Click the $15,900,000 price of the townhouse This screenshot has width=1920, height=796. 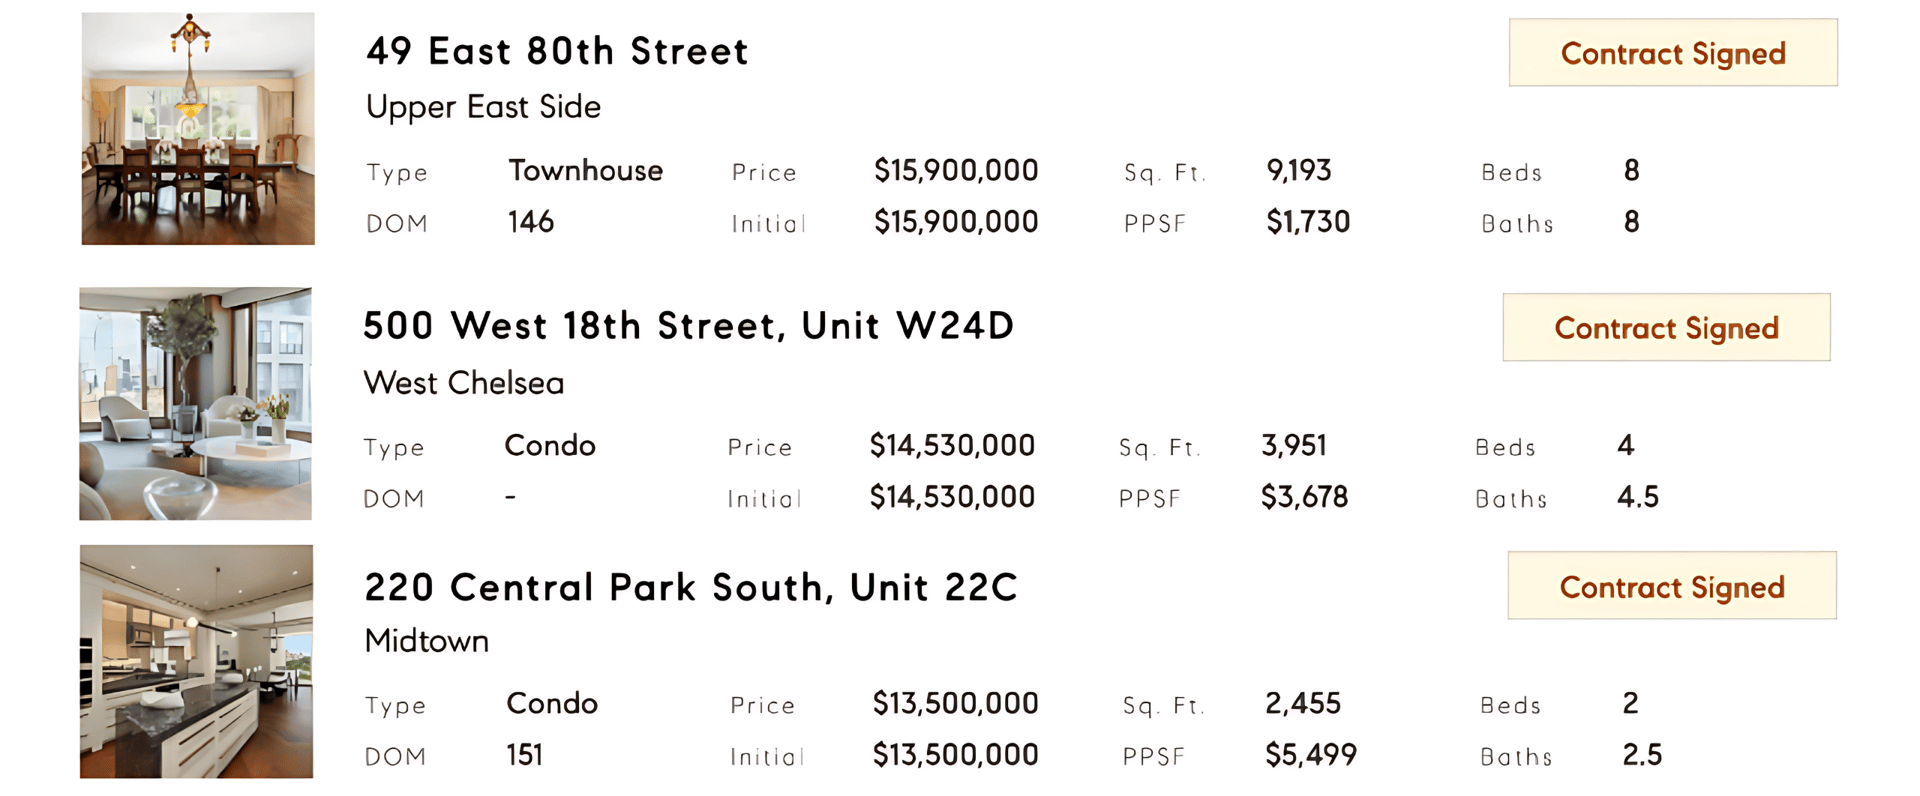[x=956, y=171]
